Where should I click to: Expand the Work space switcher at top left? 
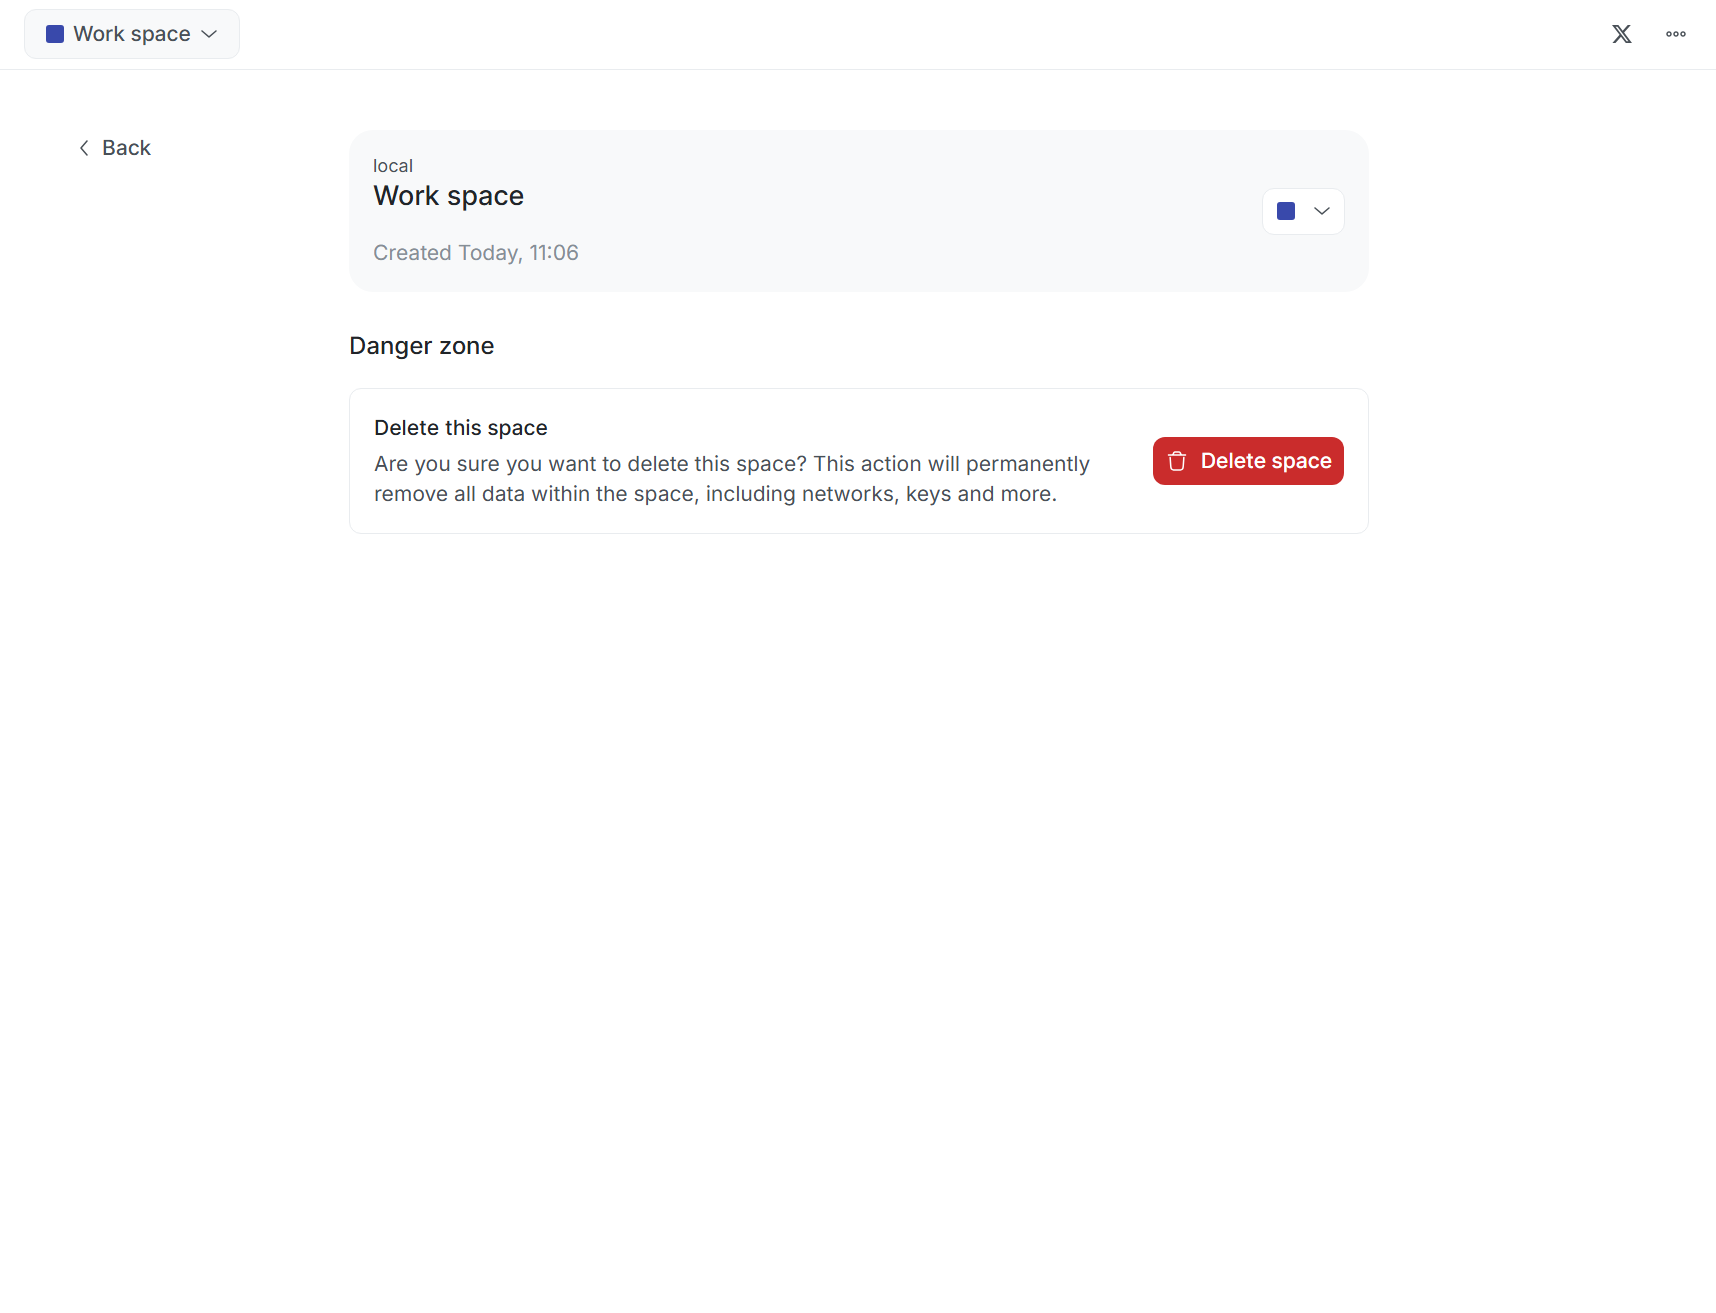(132, 34)
